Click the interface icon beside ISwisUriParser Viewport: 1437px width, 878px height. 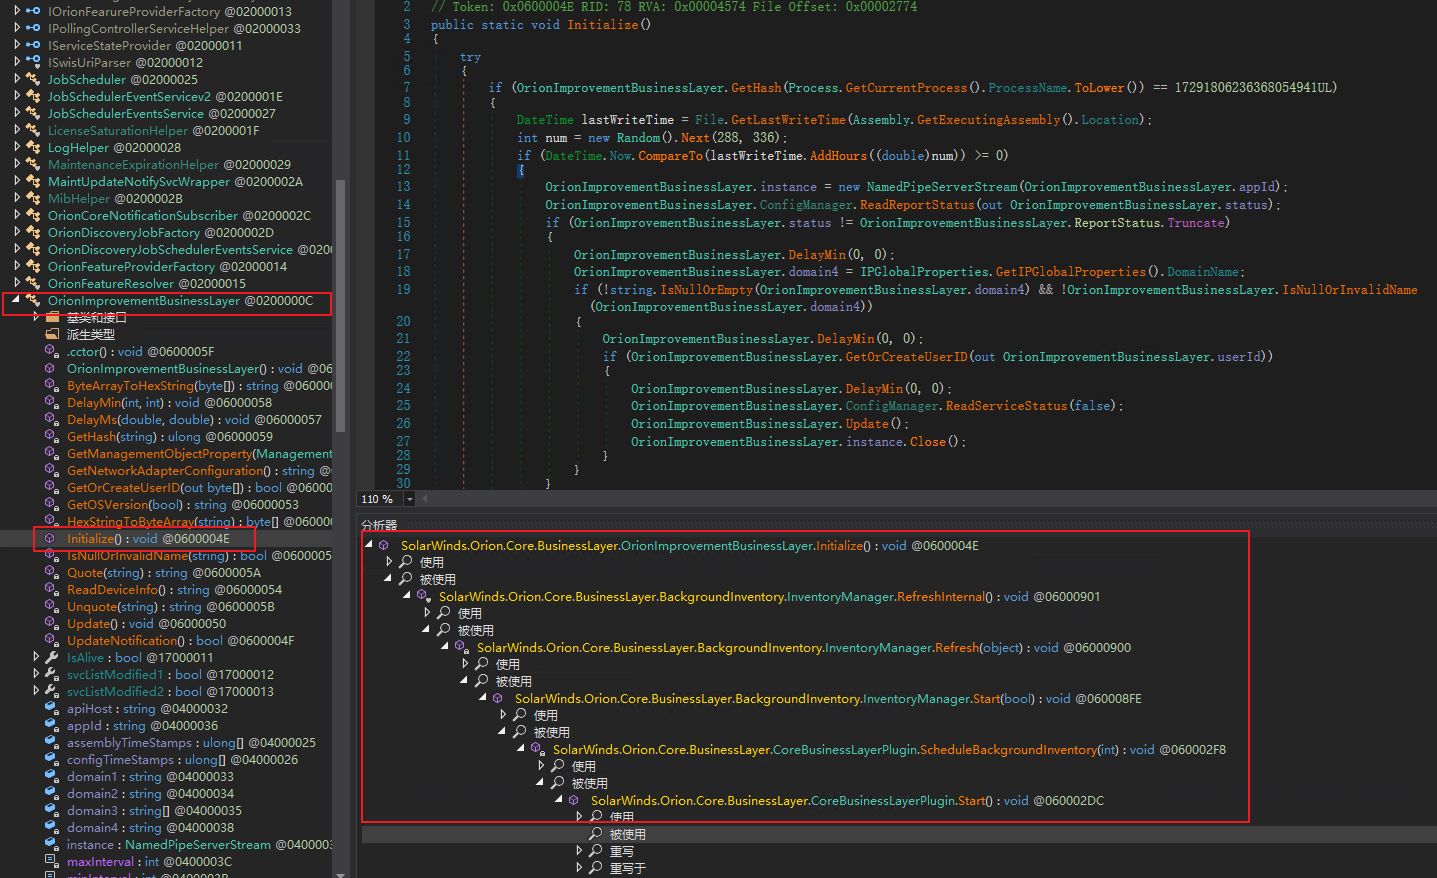click(x=33, y=62)
